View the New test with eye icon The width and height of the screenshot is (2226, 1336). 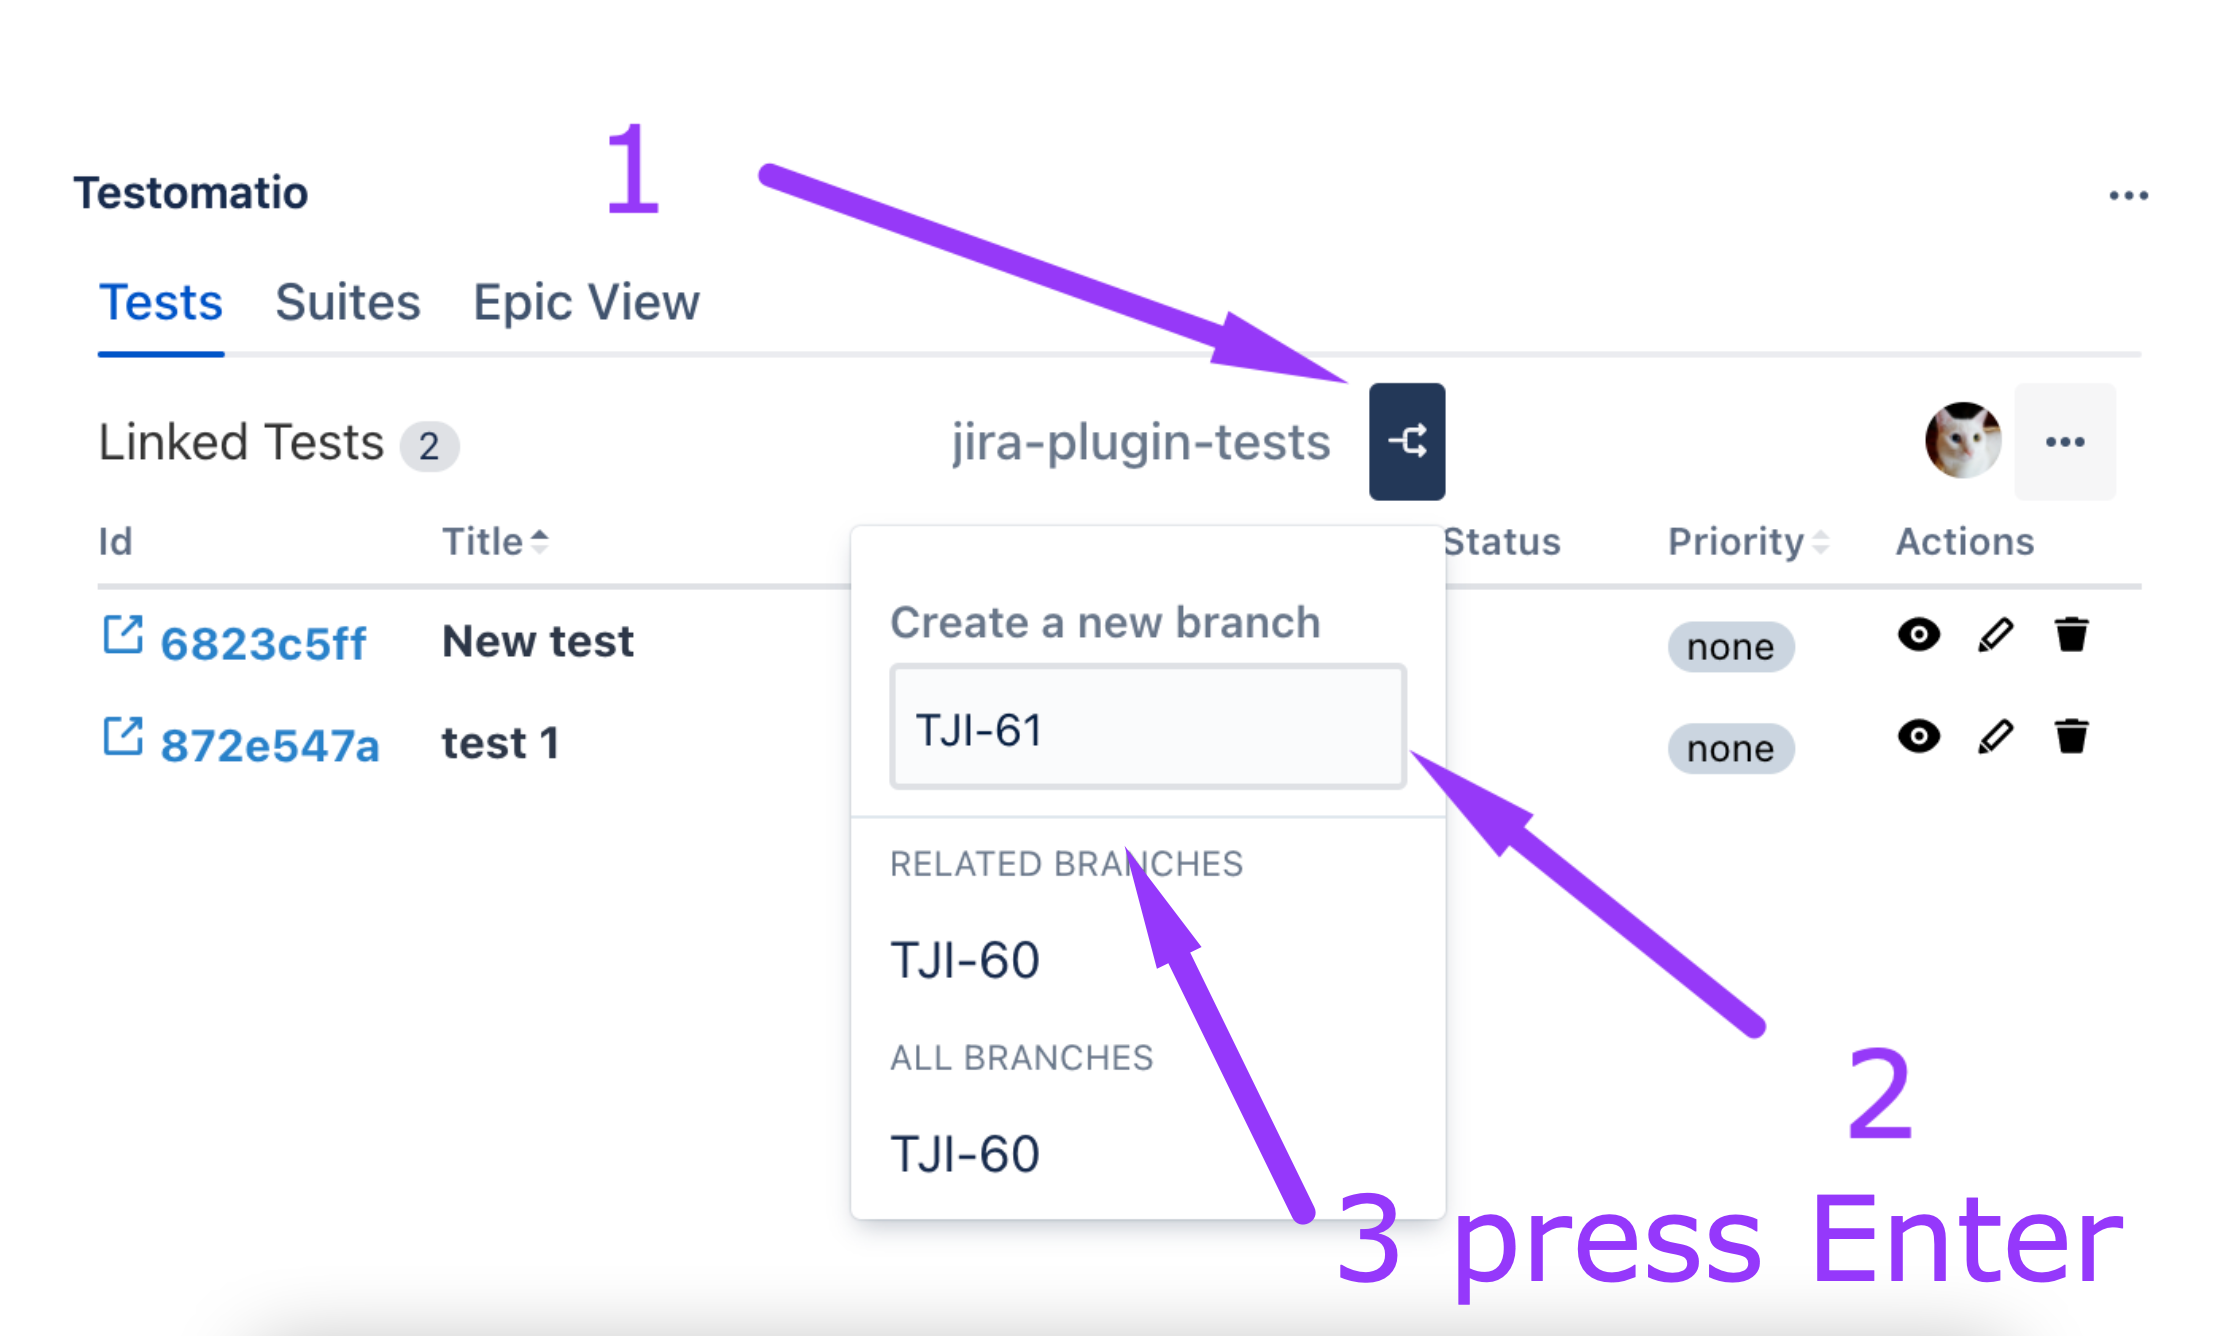point(1918,635)
